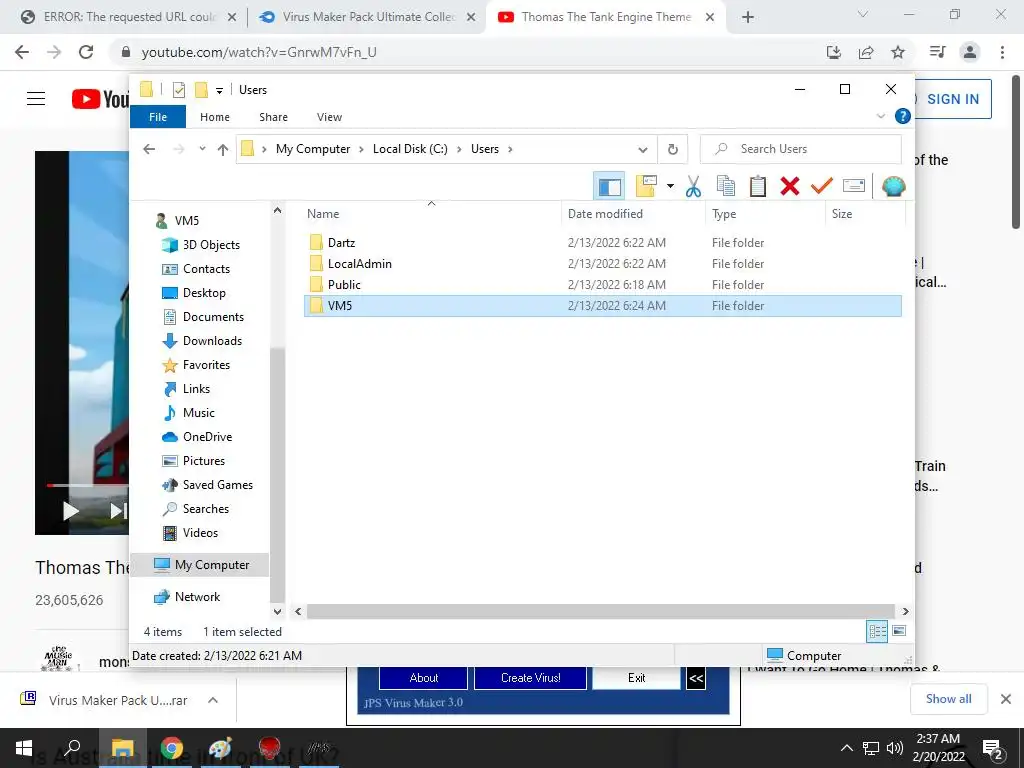Open the Share ribbon tab
The width and height of the screenshot is (1024, 768).
tap(273, 117)
